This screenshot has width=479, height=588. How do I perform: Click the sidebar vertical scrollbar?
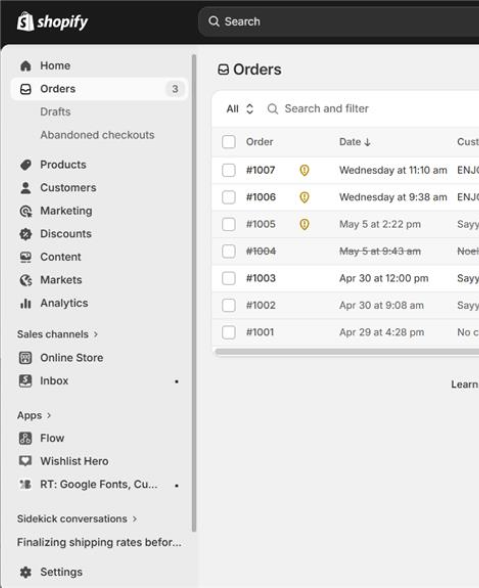pyautogui.click(x=194, y=293)
